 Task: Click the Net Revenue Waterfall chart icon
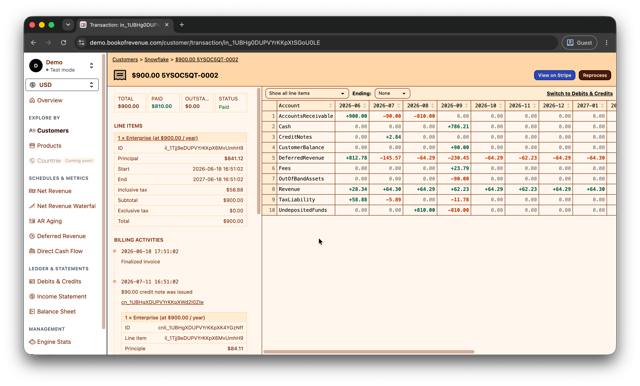32,206
